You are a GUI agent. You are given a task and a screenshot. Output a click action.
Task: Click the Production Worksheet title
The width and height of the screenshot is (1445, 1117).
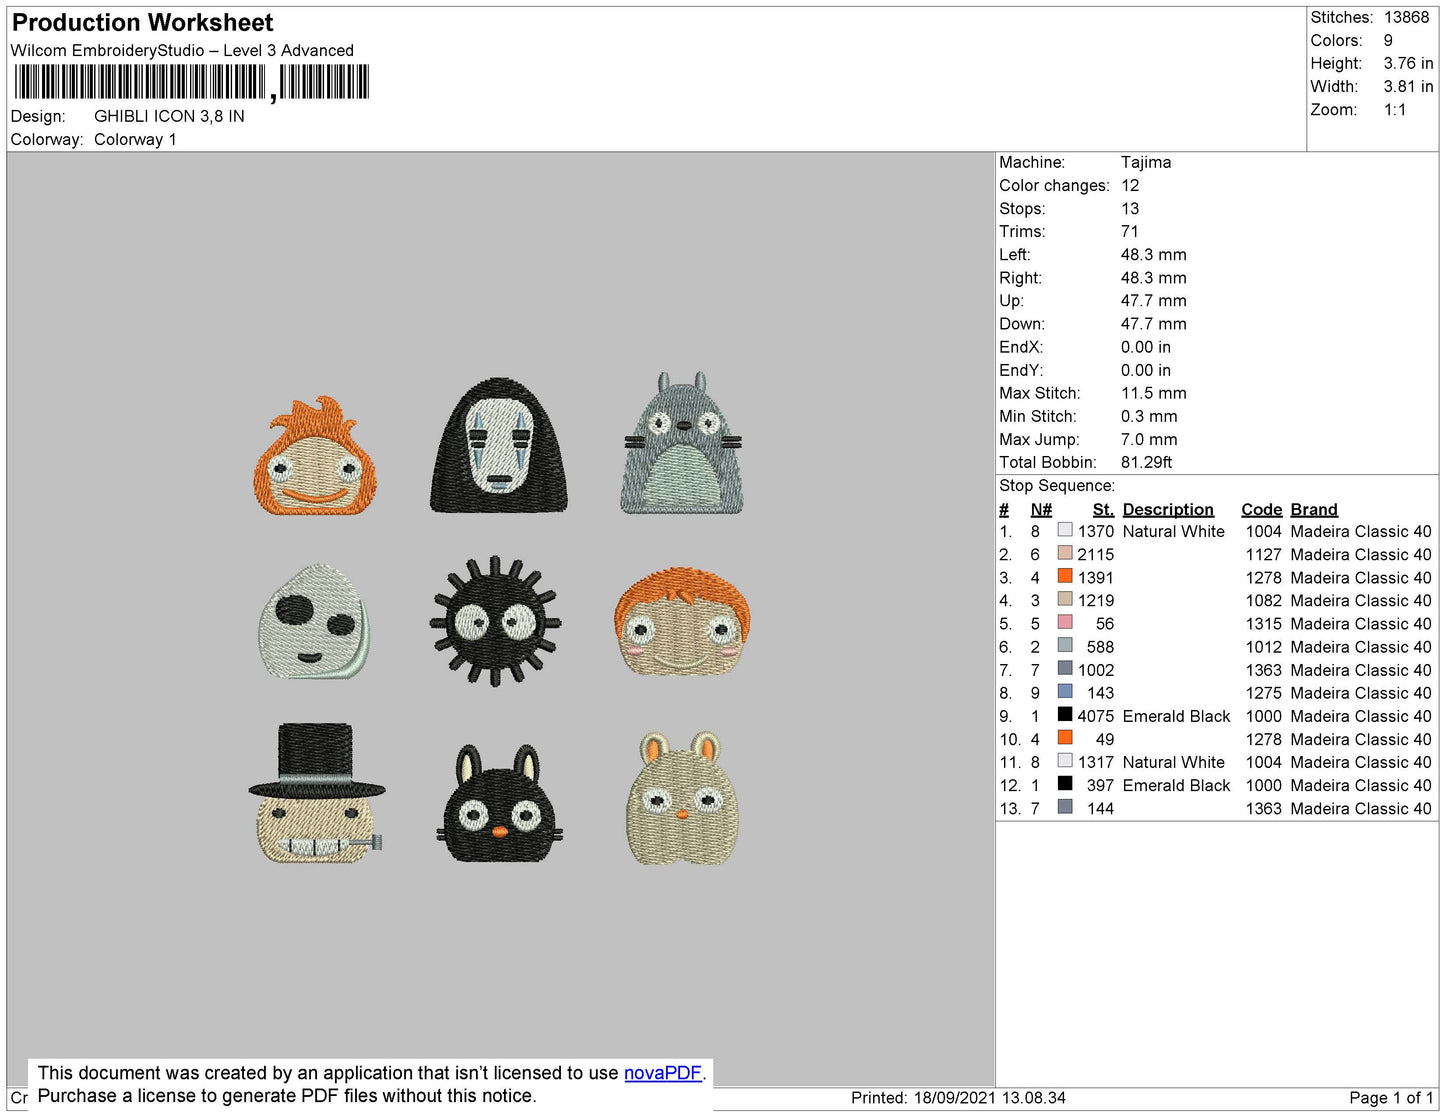click(x=142, y=23)
